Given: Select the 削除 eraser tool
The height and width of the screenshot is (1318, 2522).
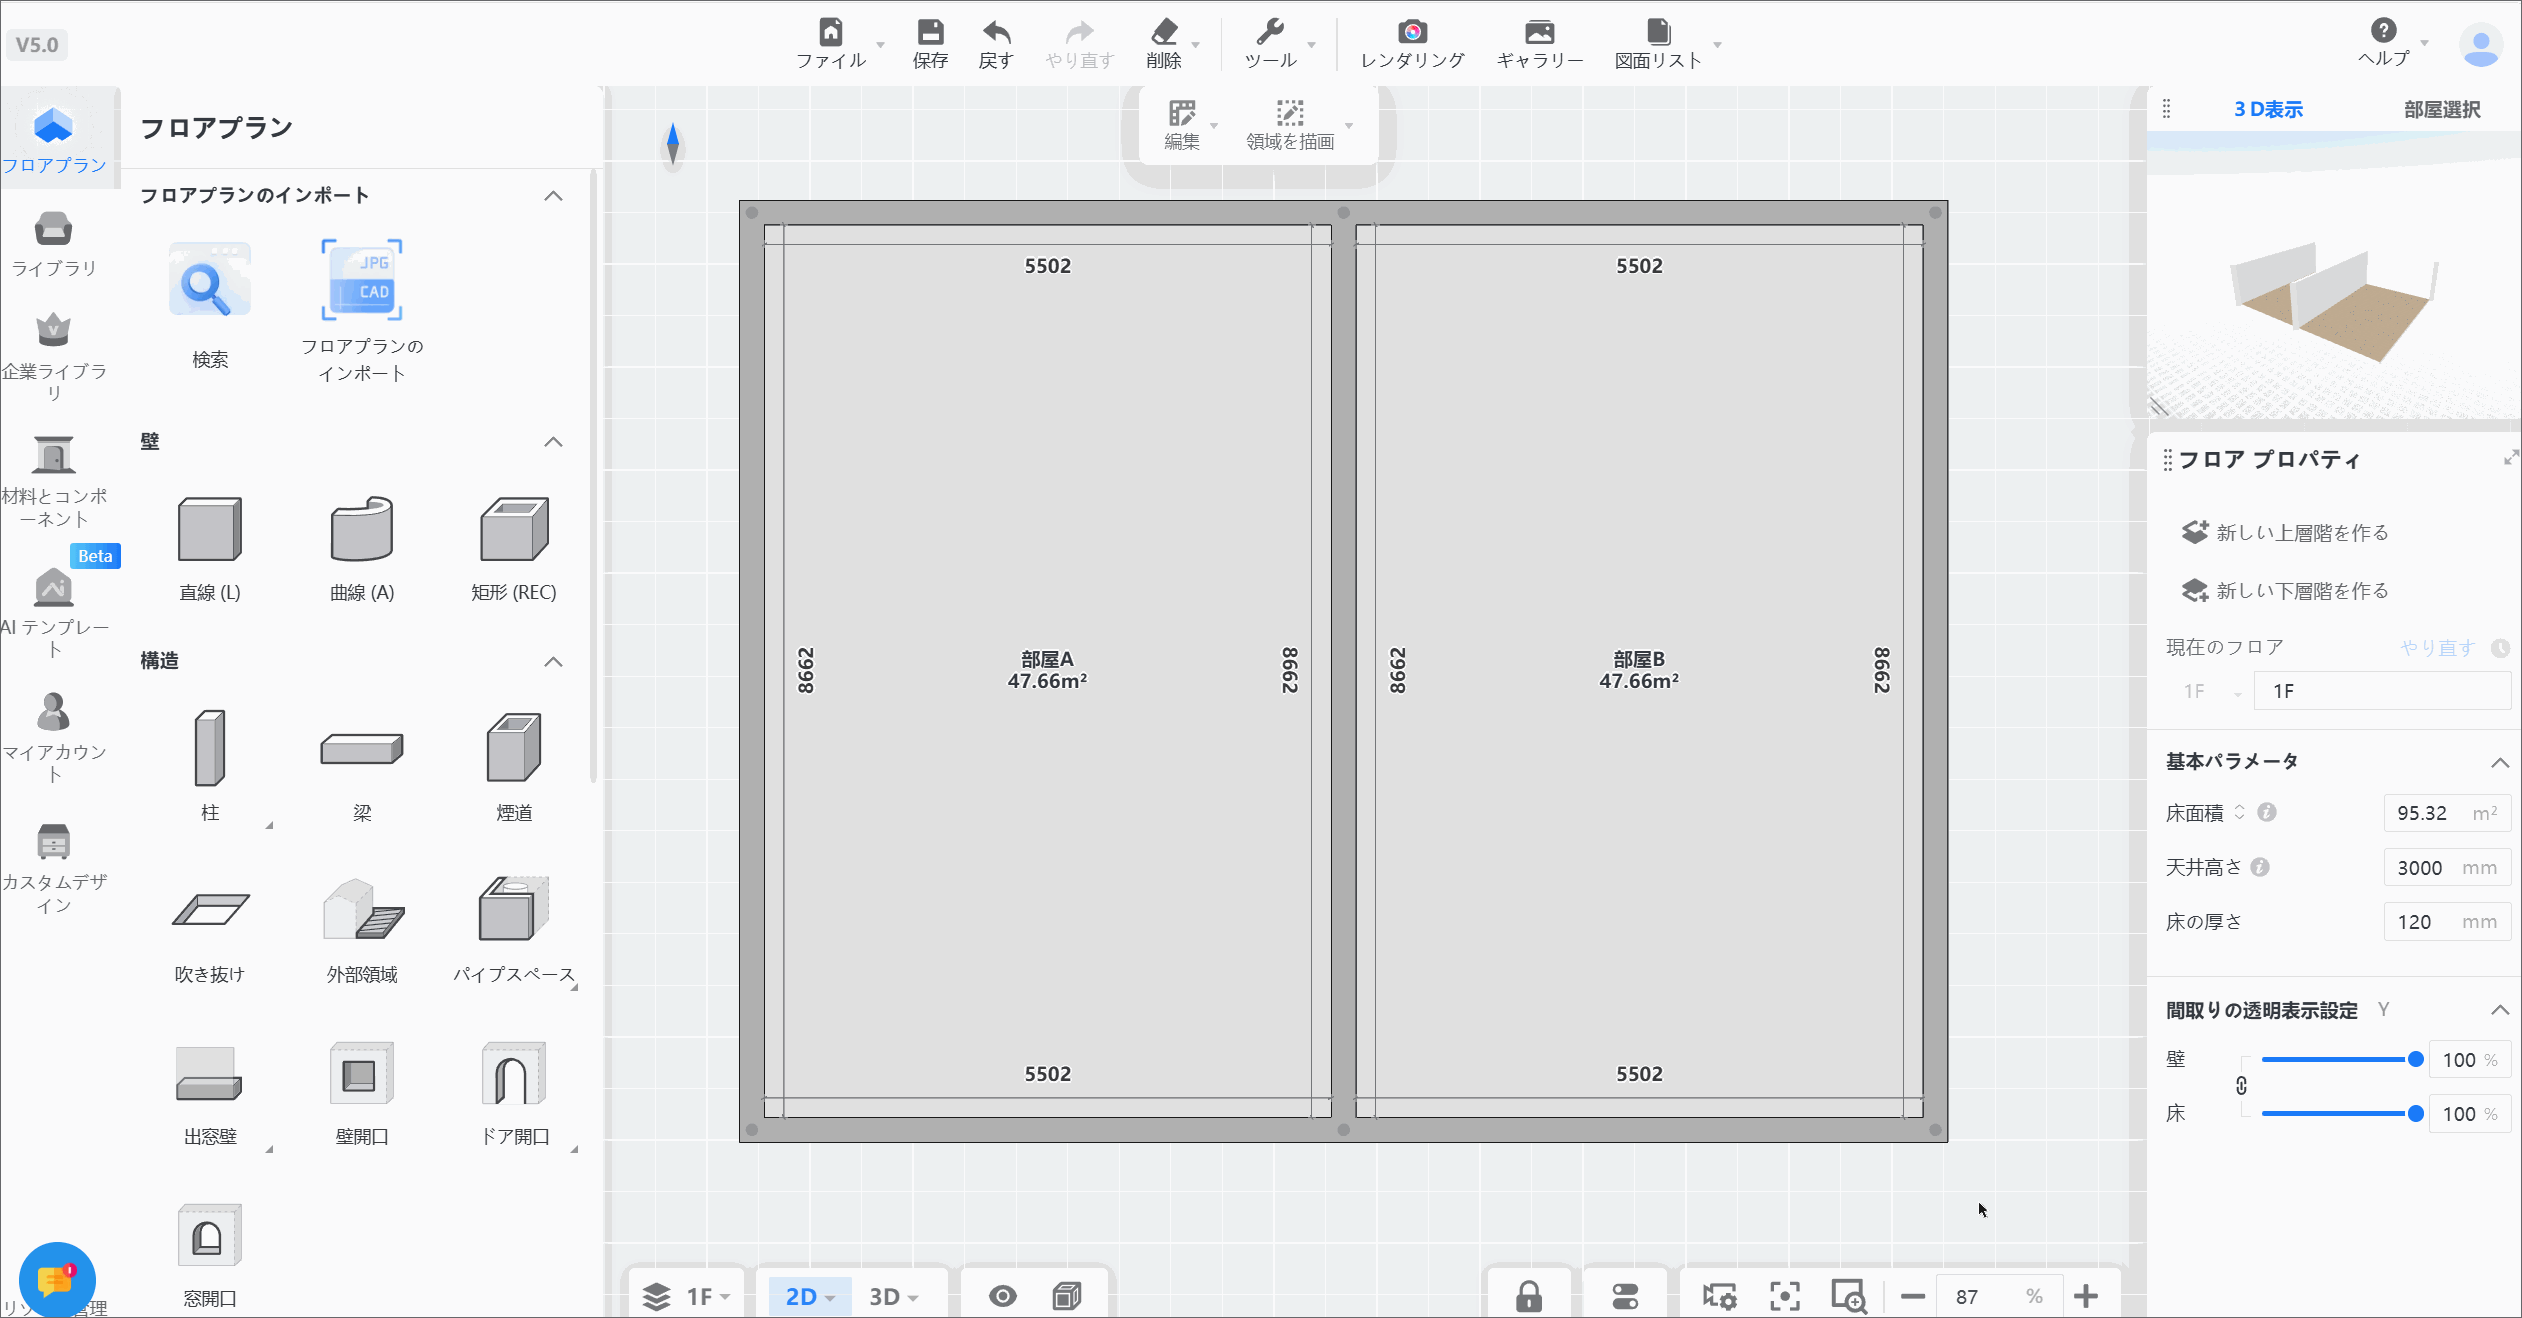Looking at the screenshot, I should click(1164, 33).
